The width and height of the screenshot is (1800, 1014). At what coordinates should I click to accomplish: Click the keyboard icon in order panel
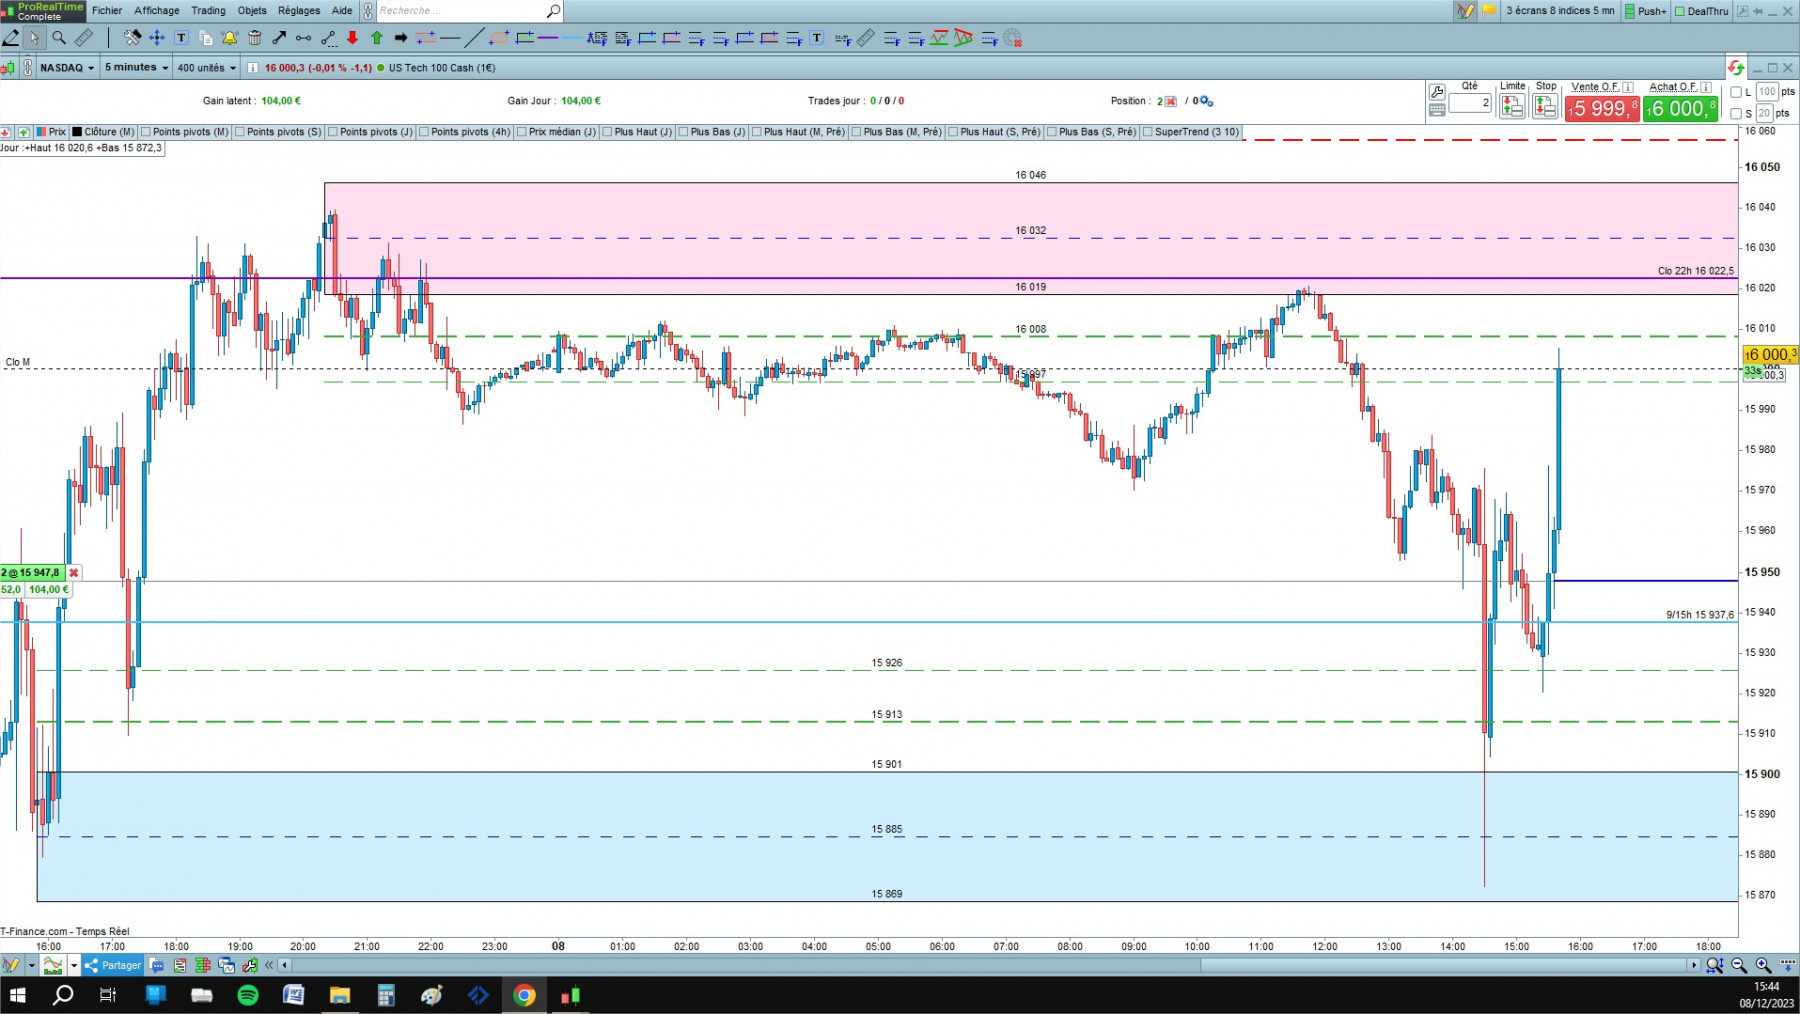point(1437,110)
